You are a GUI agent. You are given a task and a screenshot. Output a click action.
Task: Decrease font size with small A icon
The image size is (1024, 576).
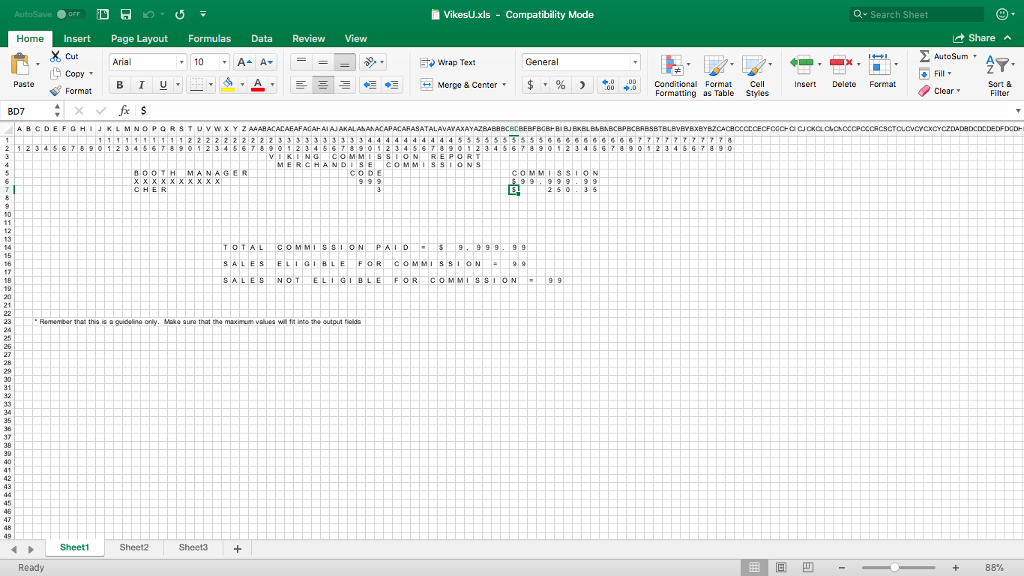(266, 62)
